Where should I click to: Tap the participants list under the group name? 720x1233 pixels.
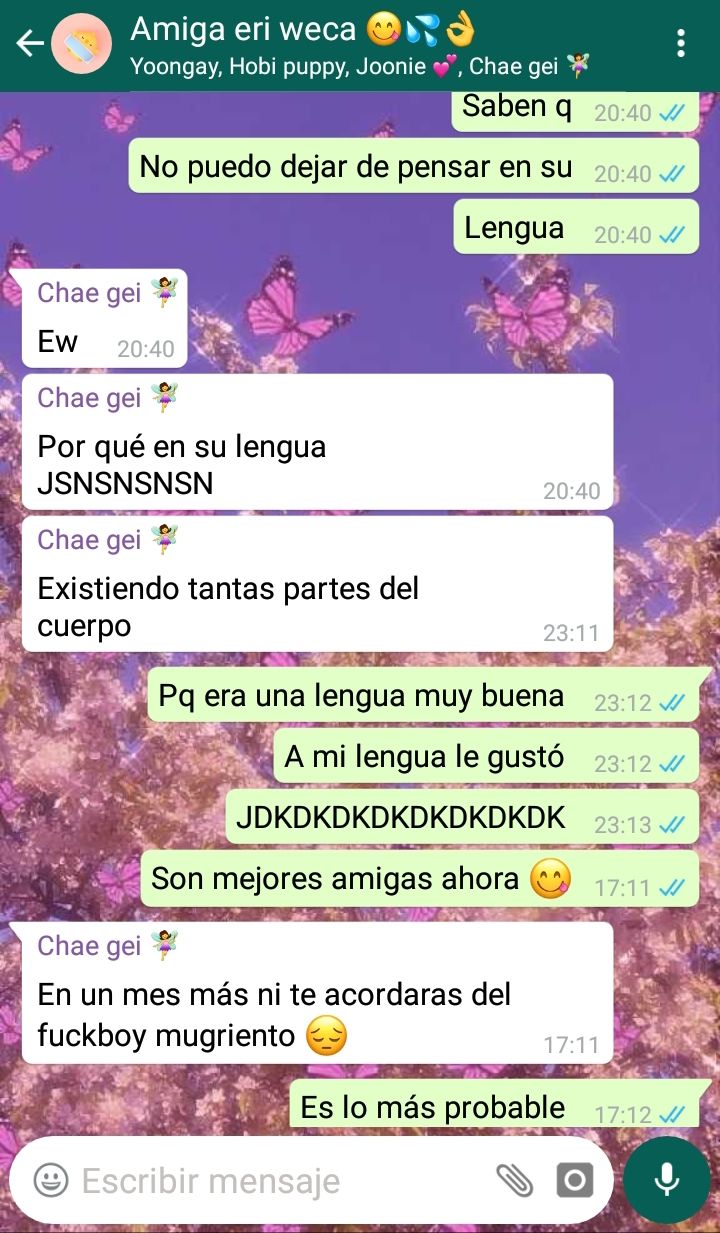coord(360,66)
